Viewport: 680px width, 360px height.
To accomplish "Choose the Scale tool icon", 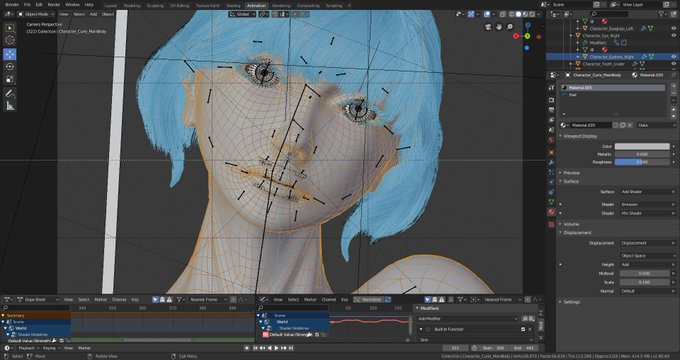I will [10, 79].
